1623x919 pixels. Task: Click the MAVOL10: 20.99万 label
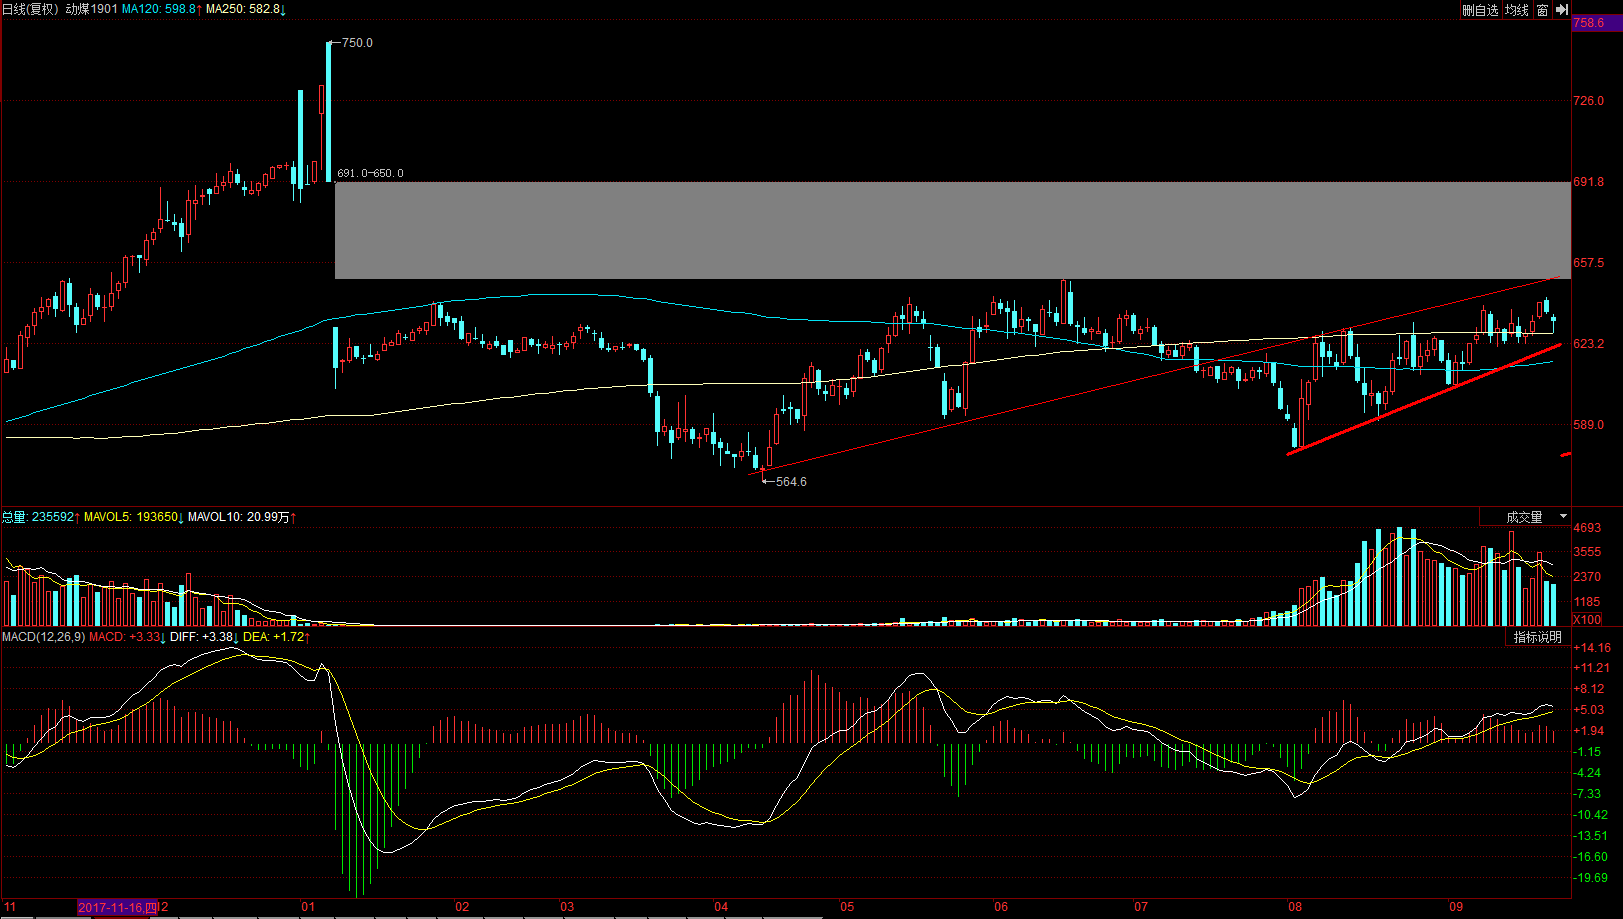pyautogui.click(x=242, y=517)
